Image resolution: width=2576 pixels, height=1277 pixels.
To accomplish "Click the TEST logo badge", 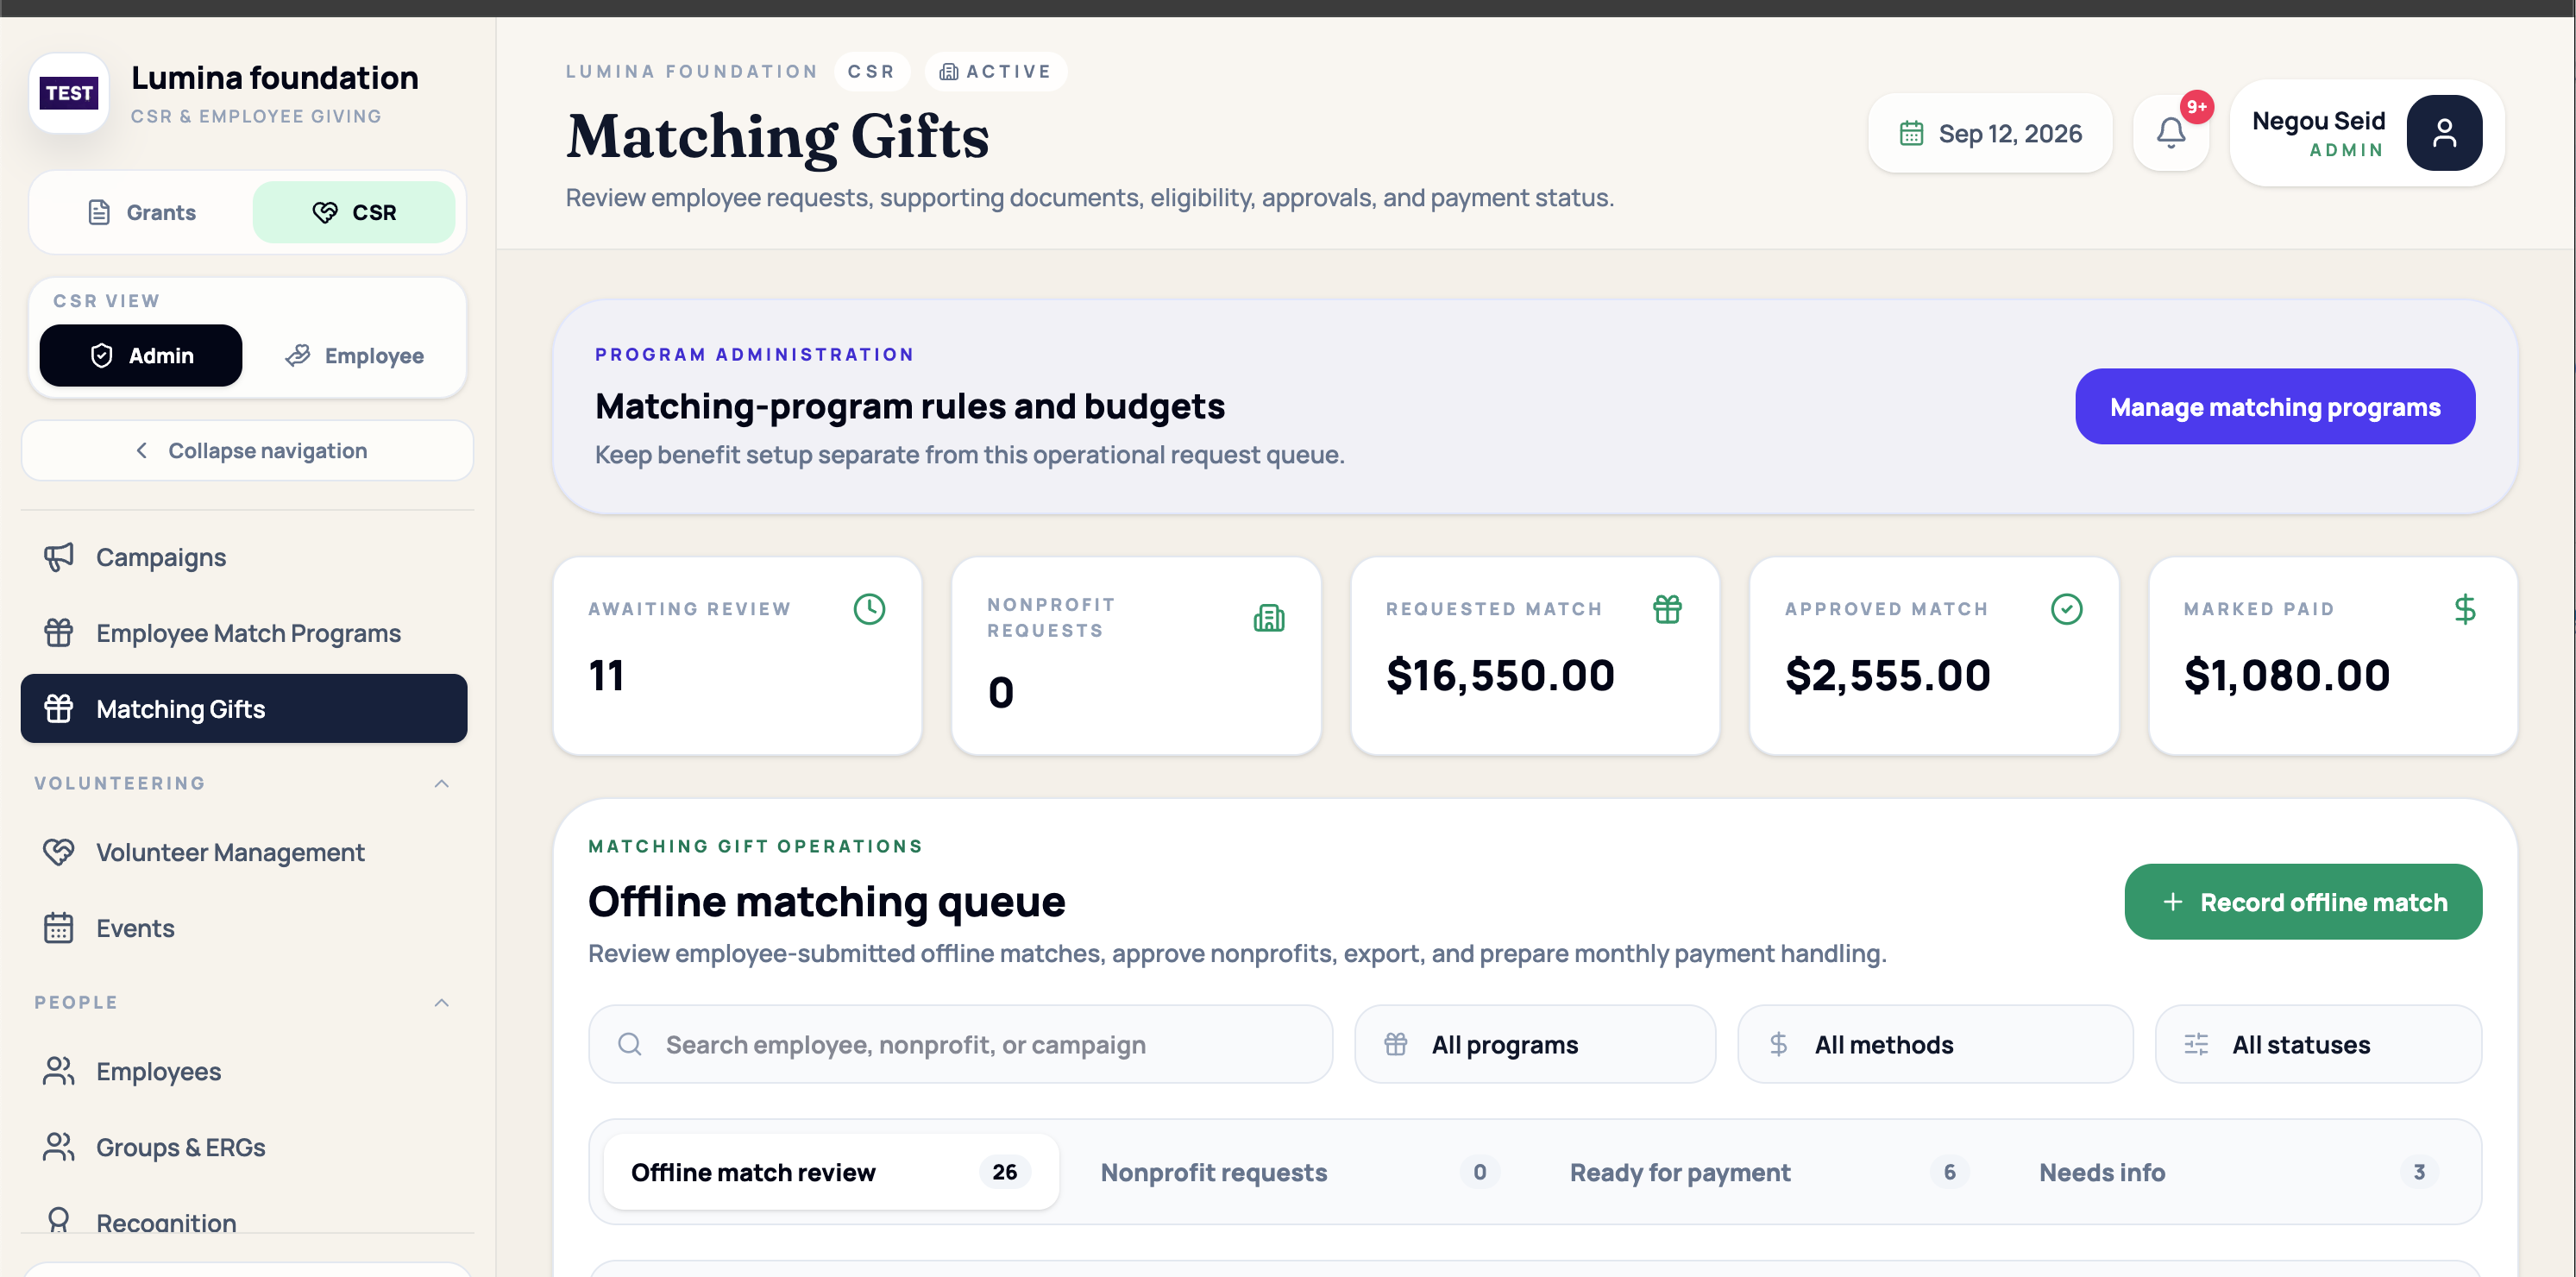I will coord(69,93).
